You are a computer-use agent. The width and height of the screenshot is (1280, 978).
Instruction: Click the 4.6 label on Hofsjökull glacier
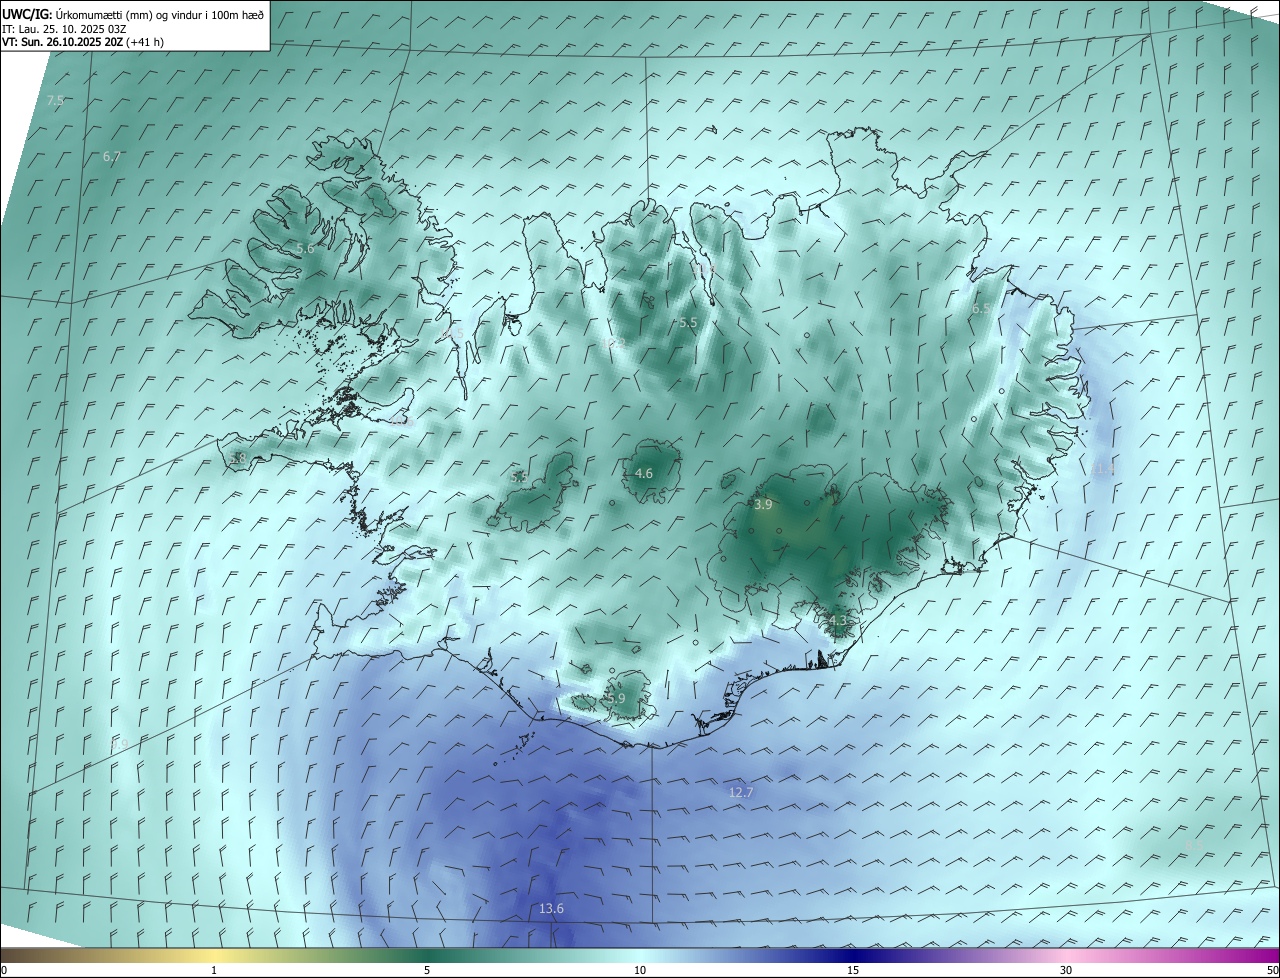coord(644,473)
